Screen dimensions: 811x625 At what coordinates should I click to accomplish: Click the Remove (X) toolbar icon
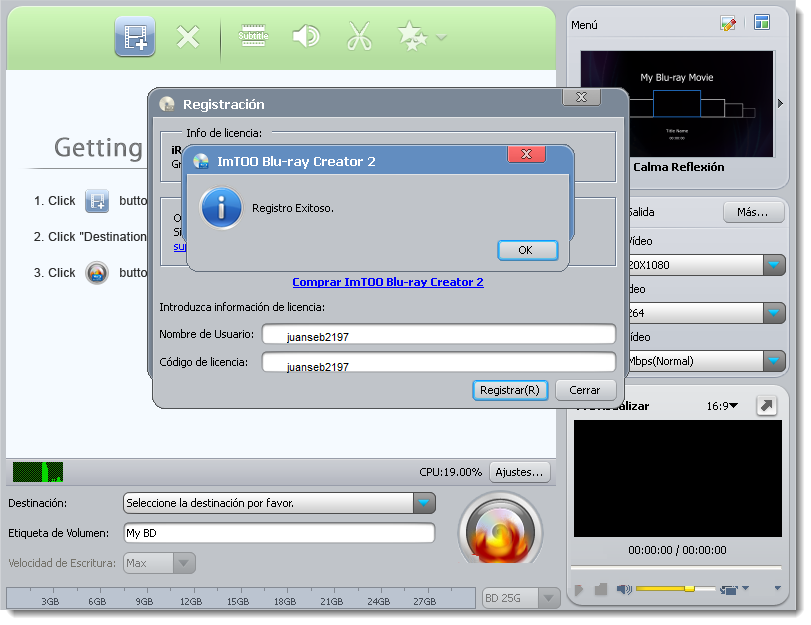tap(188, 37)
